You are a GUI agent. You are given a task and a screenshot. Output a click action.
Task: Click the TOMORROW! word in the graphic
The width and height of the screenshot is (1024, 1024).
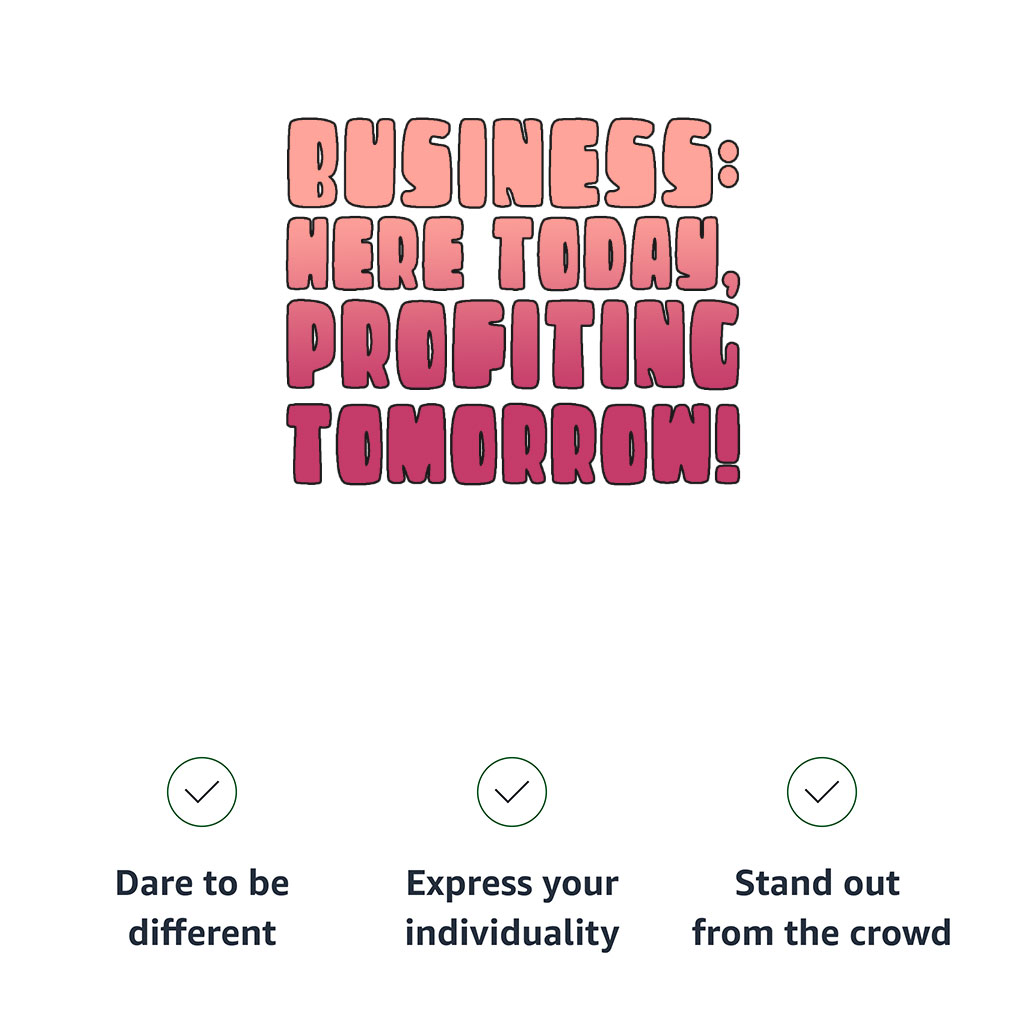coord(513,444)
